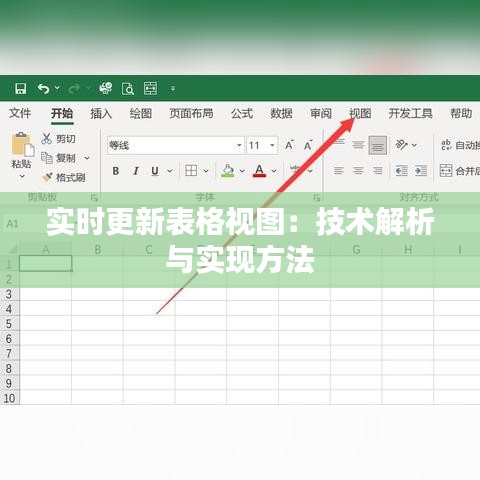The width and height of the screenshot is (480, 480).
Task: Click the increase indent icon
Action: pyautogui.click(x=421, y=171)
